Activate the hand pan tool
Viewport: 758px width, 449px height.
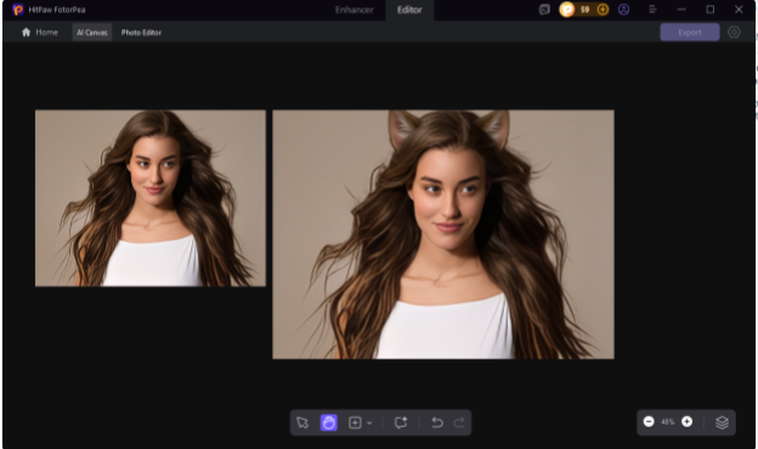point(329,423)
